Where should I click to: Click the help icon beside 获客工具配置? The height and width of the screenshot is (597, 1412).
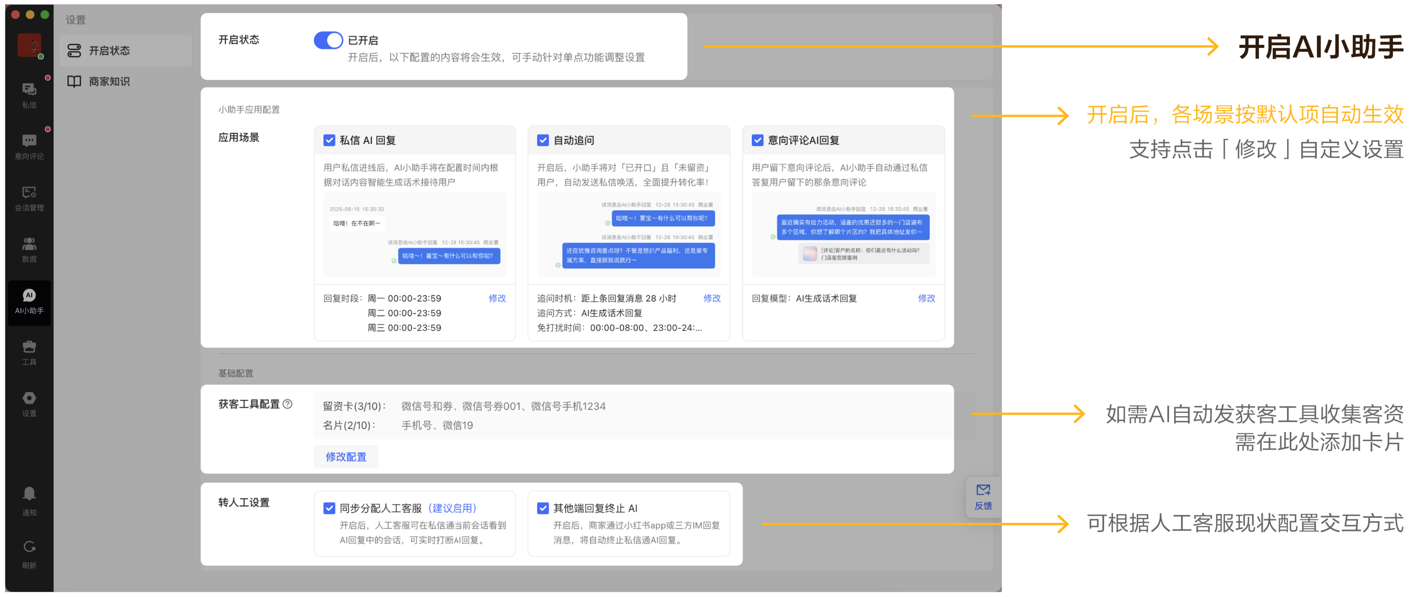tap(288, 404)
